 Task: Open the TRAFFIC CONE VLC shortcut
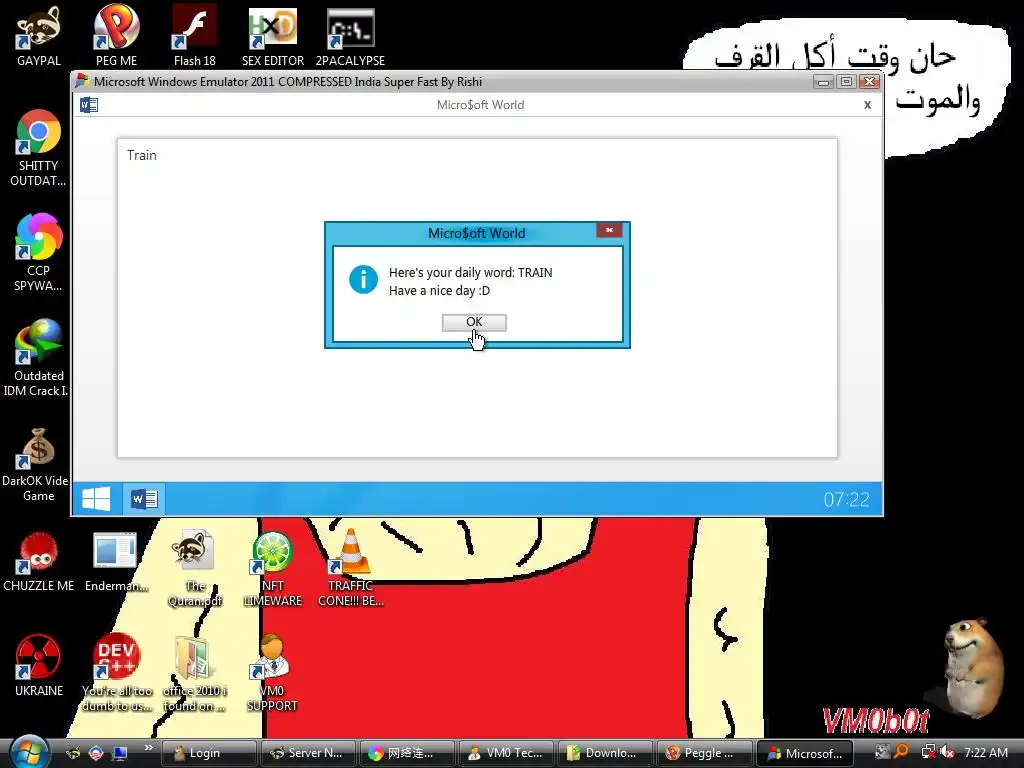351,568
